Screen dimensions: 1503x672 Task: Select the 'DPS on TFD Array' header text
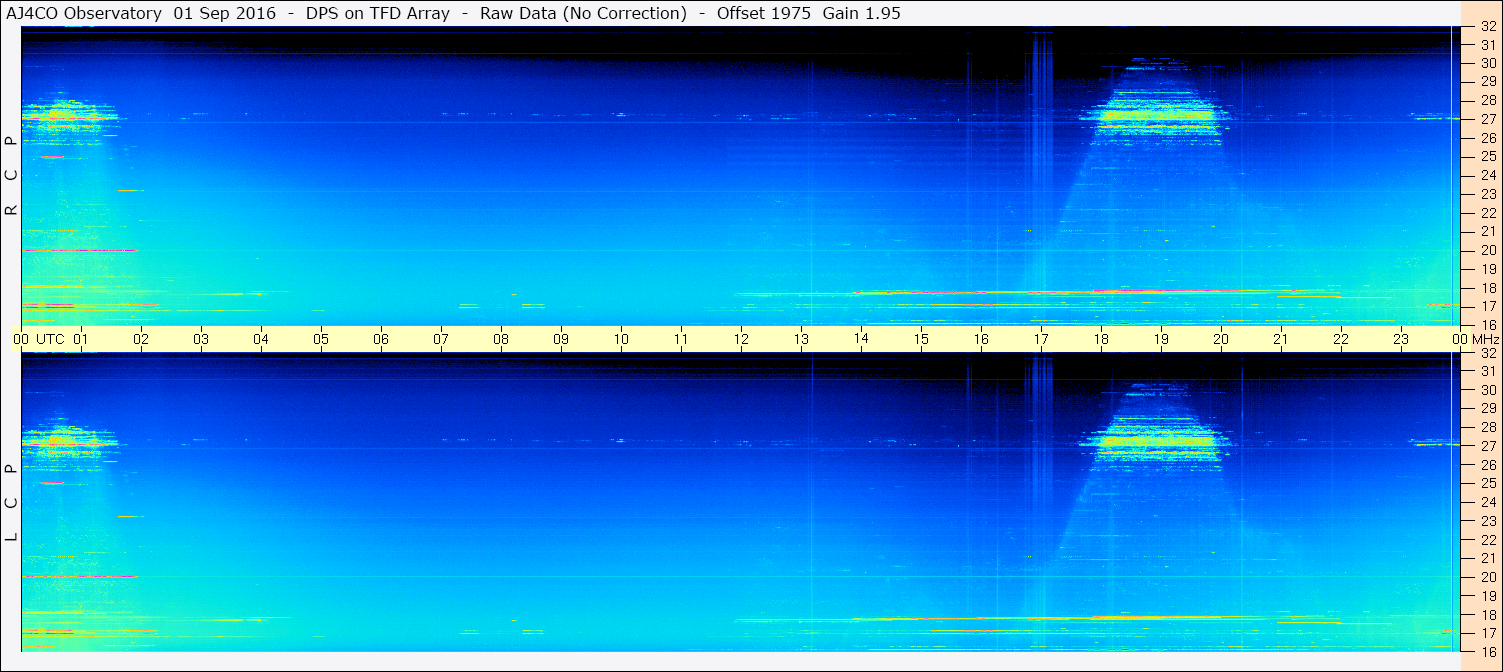377,13
